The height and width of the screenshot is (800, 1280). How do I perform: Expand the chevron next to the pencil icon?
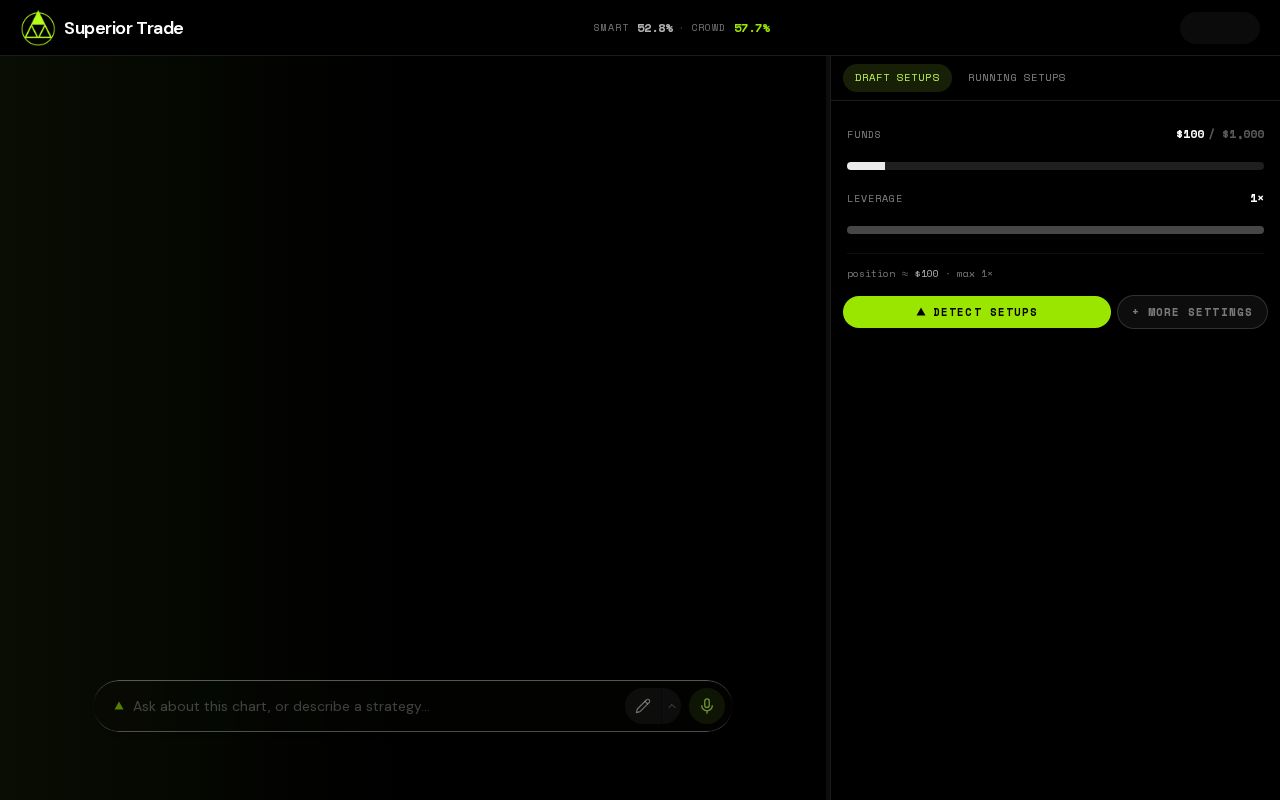[x=672, y=706]
